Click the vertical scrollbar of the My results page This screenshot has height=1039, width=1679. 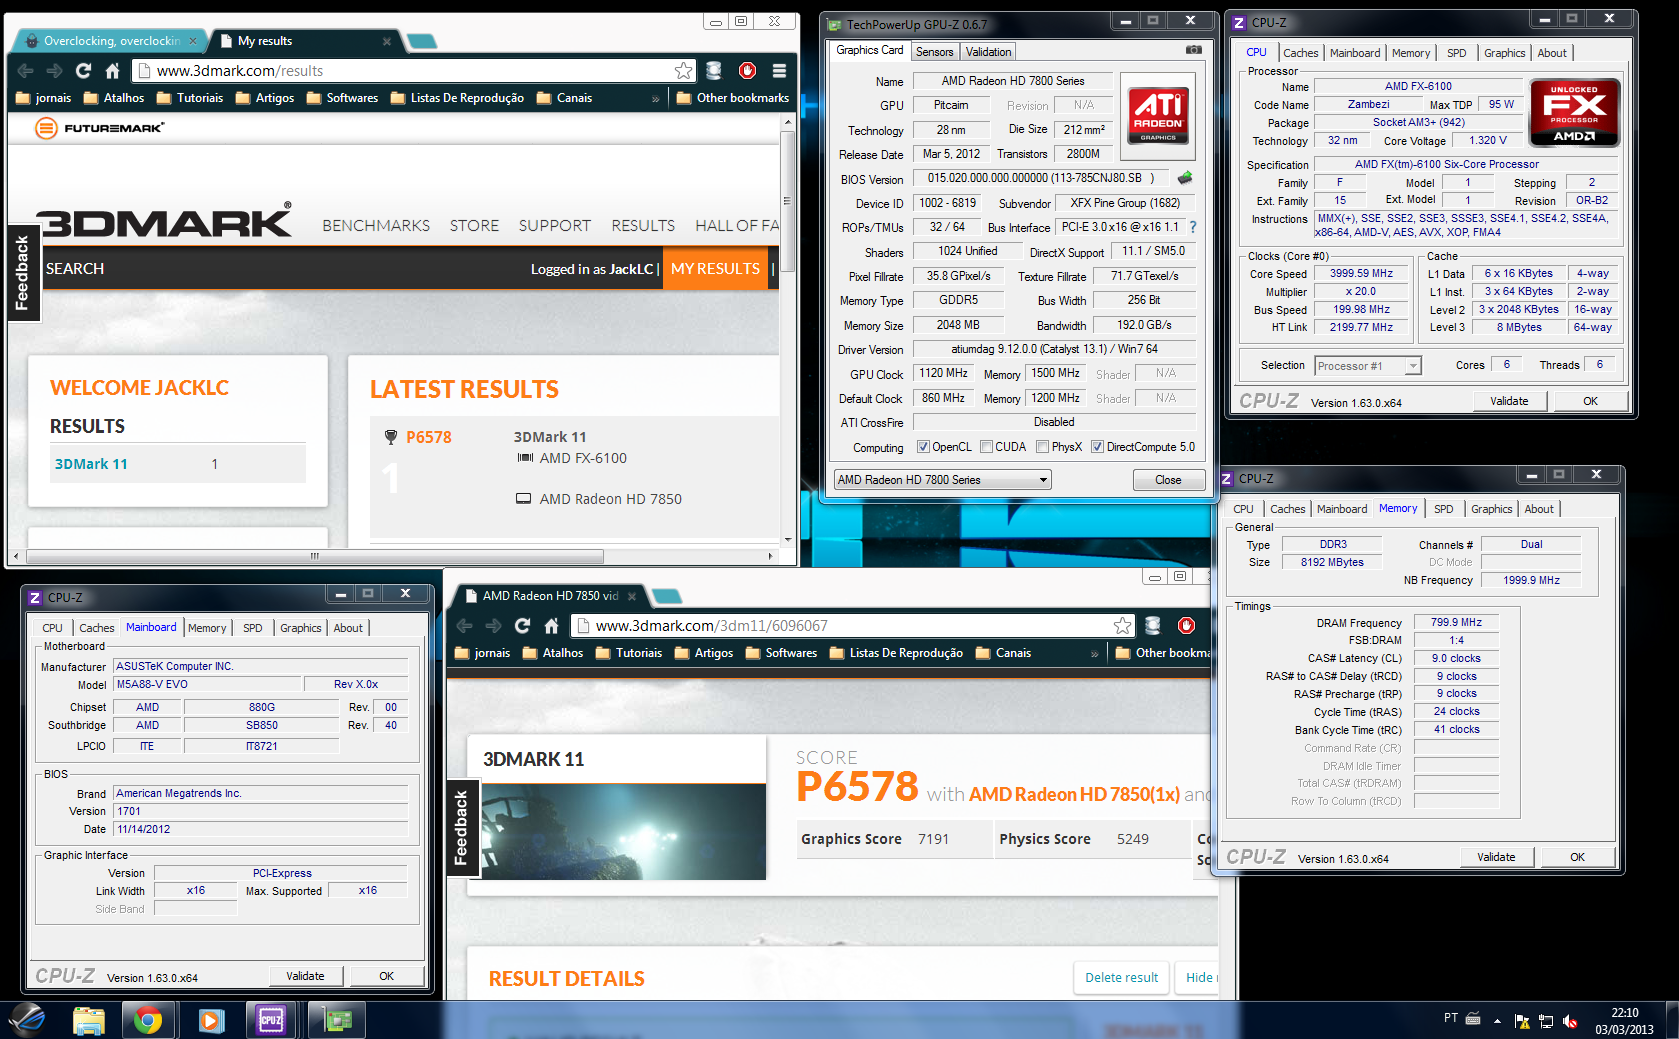pos(787,200)
